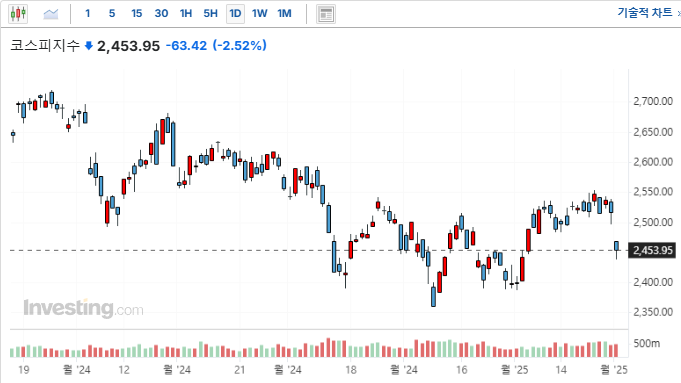
Task: Click the 코스피지수 index name
Action: click(45, 45)
